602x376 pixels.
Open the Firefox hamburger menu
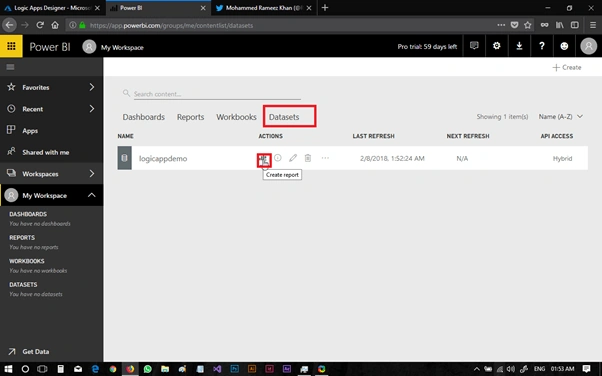pos(593,25)
